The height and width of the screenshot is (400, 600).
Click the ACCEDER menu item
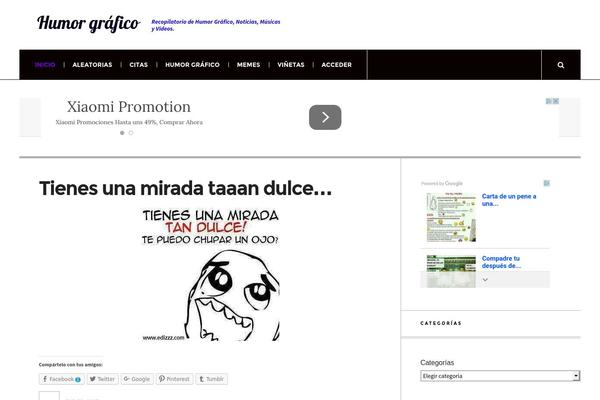[x=336, y=65]
